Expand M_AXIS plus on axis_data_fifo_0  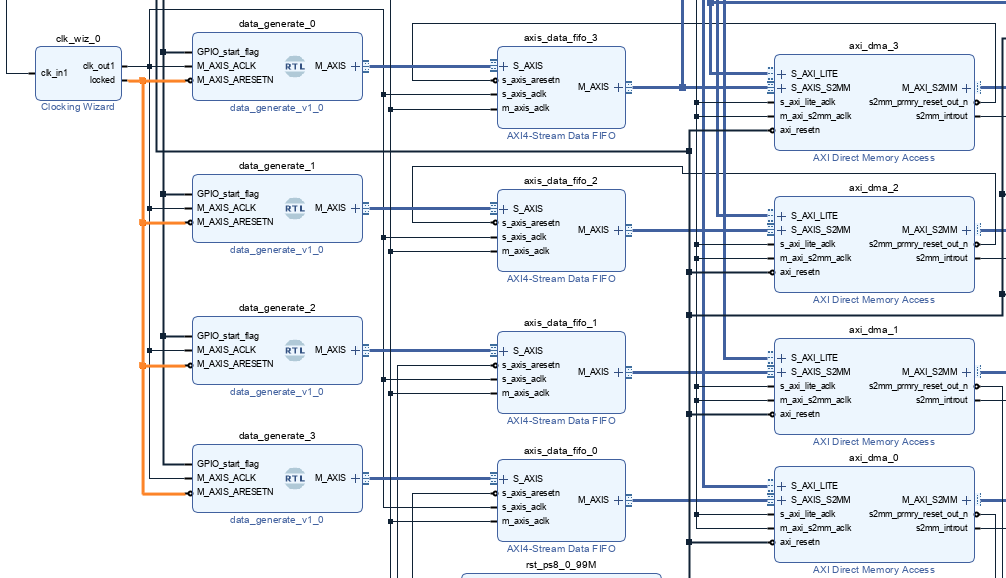(x=618, y=500)
